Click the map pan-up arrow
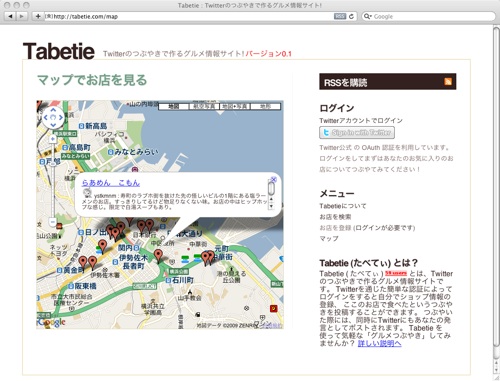500x381 pixels. click(53, 110)
